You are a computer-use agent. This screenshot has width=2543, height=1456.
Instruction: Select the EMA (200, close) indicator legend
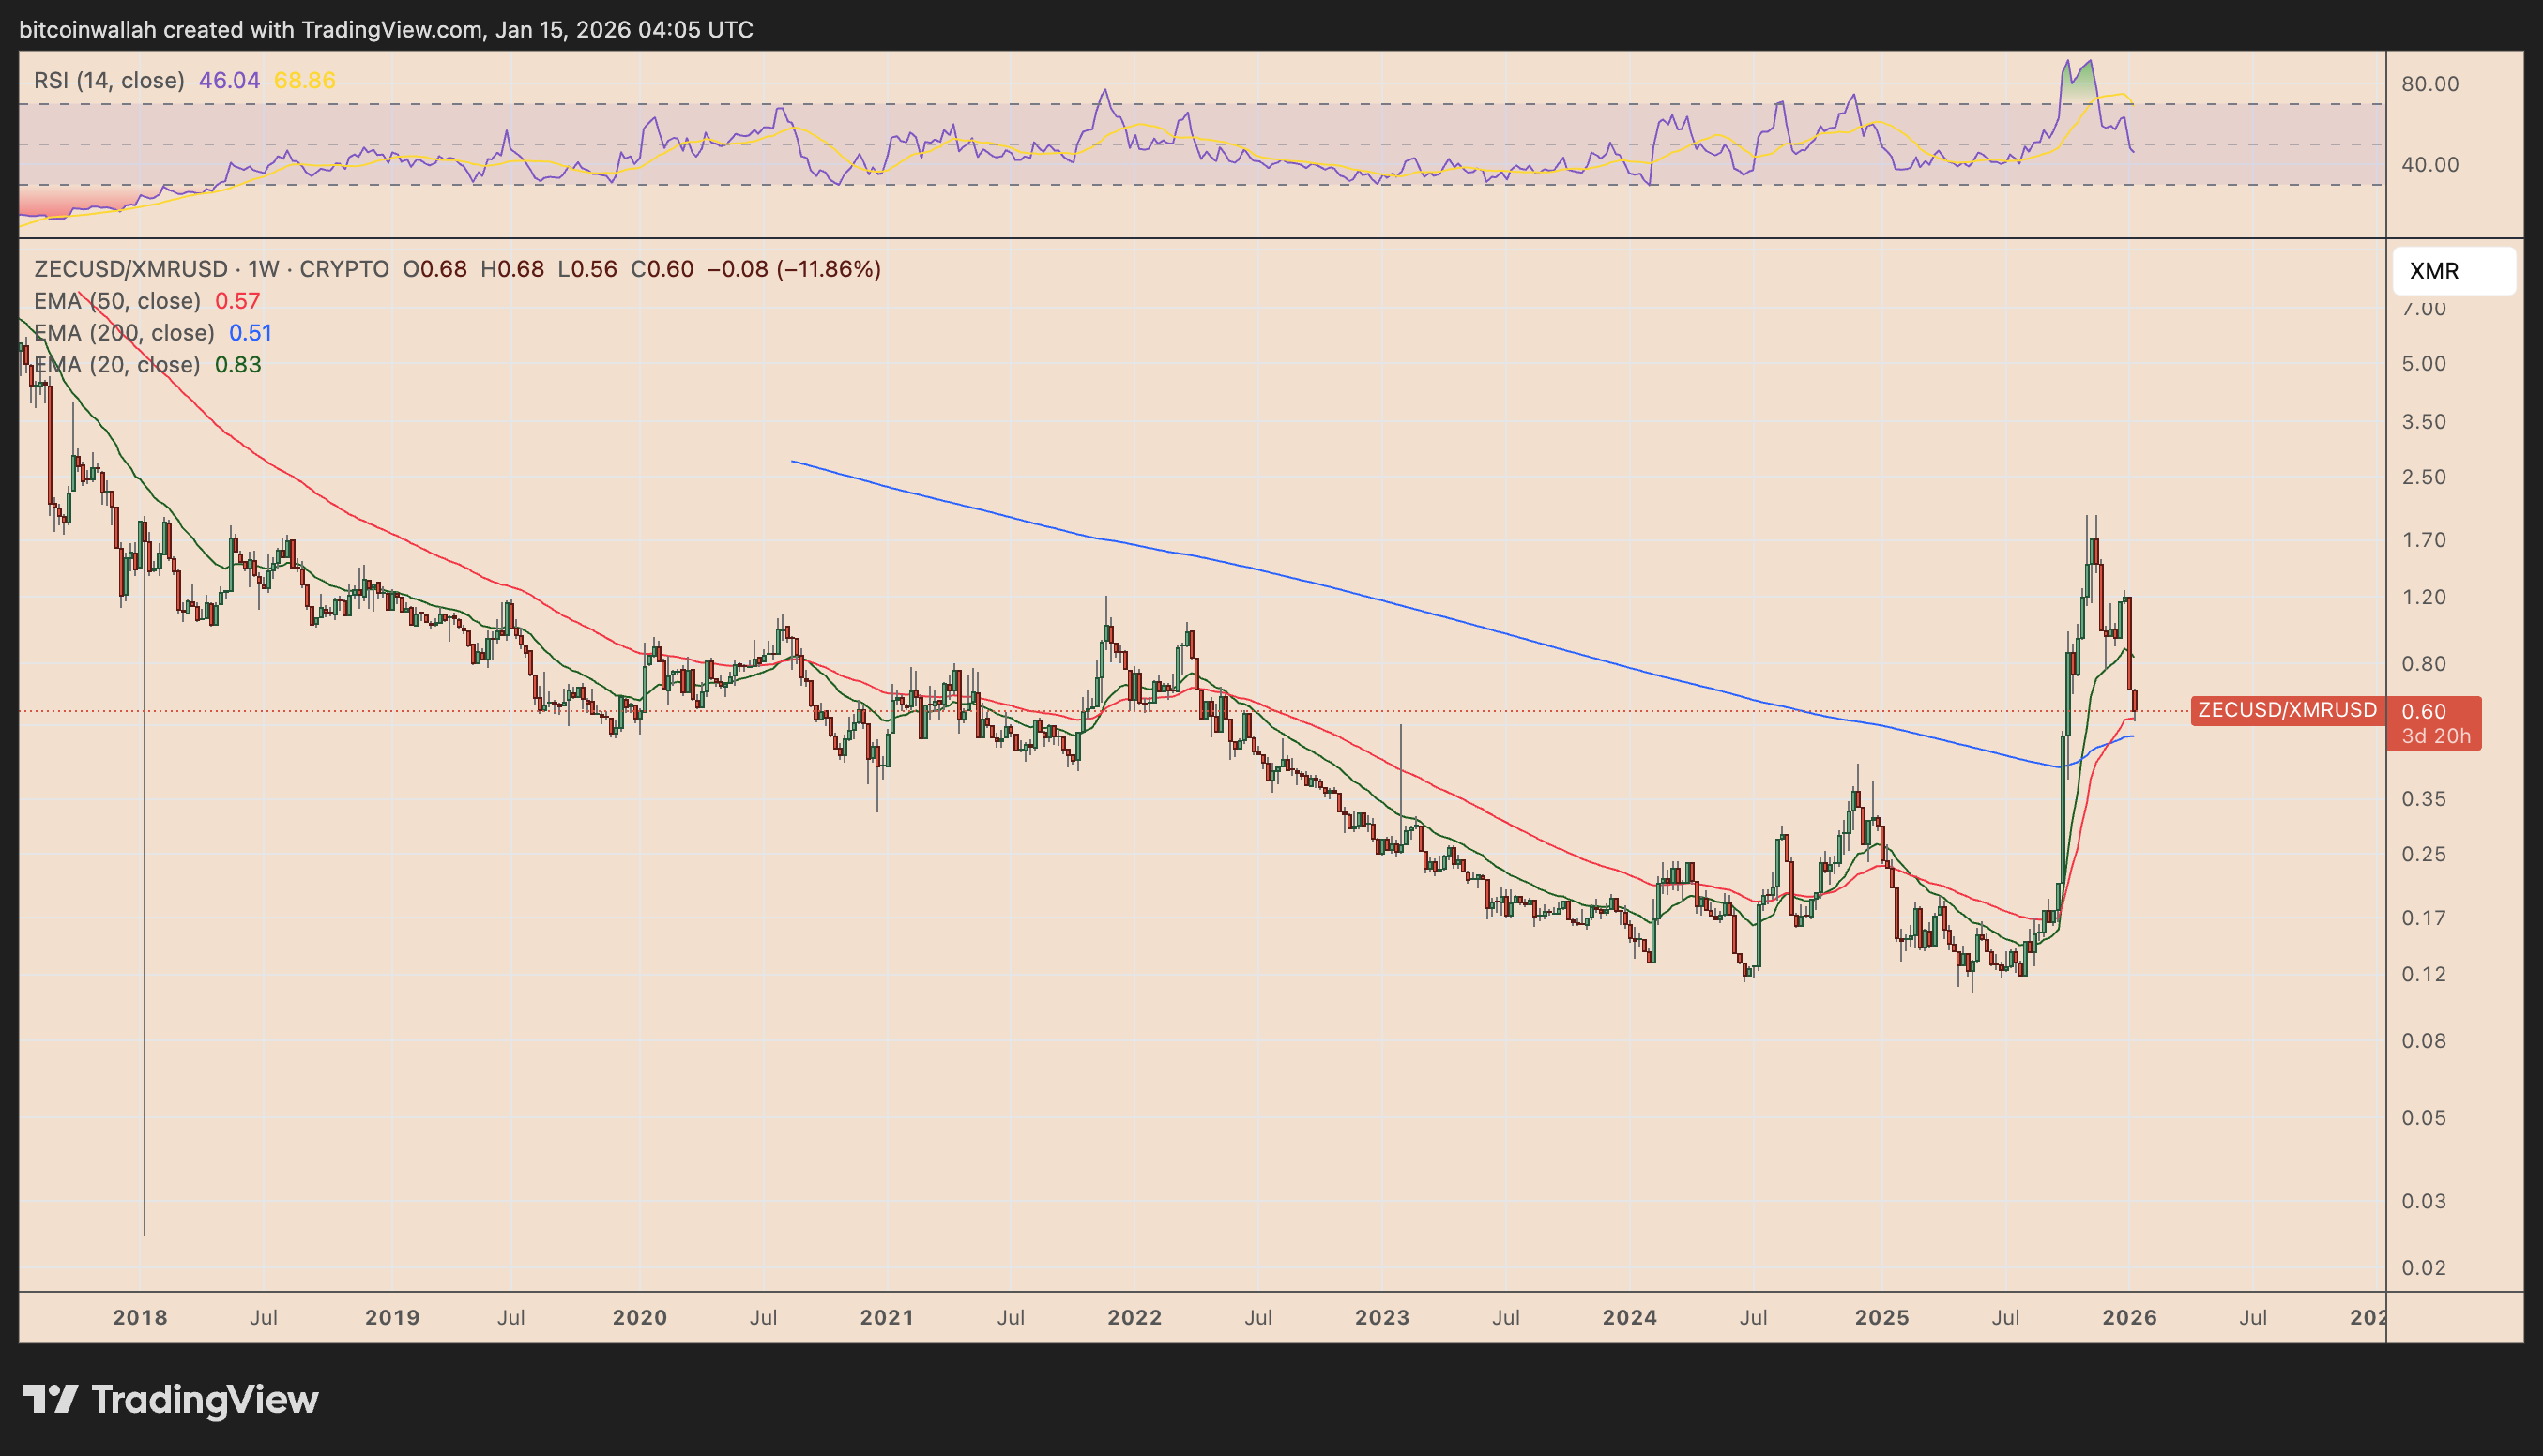click(124, 333)
